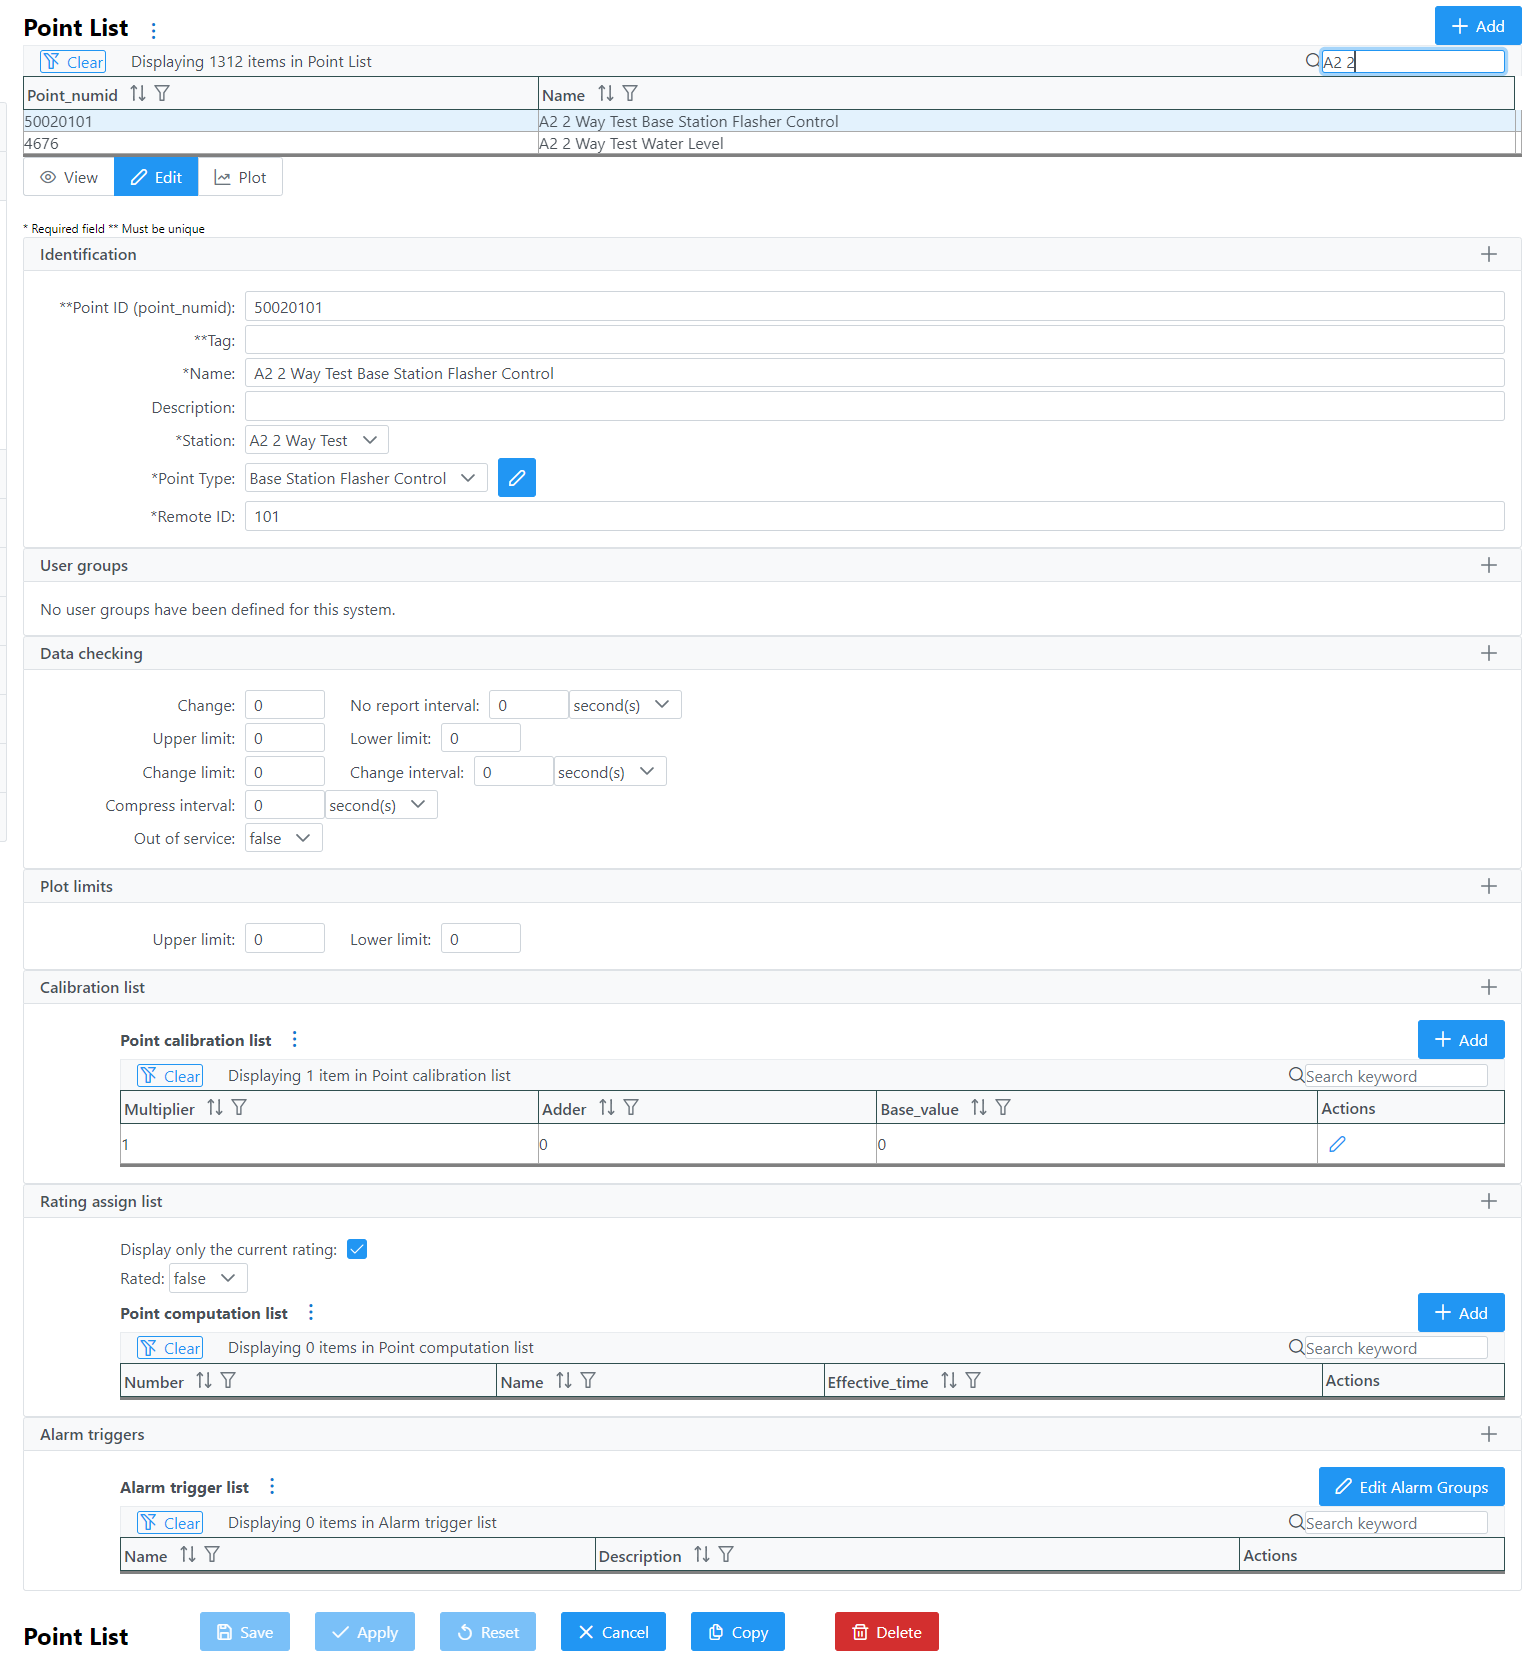
Task: Click the edit pencil in calibration row
Action: pos(1336,1144)
